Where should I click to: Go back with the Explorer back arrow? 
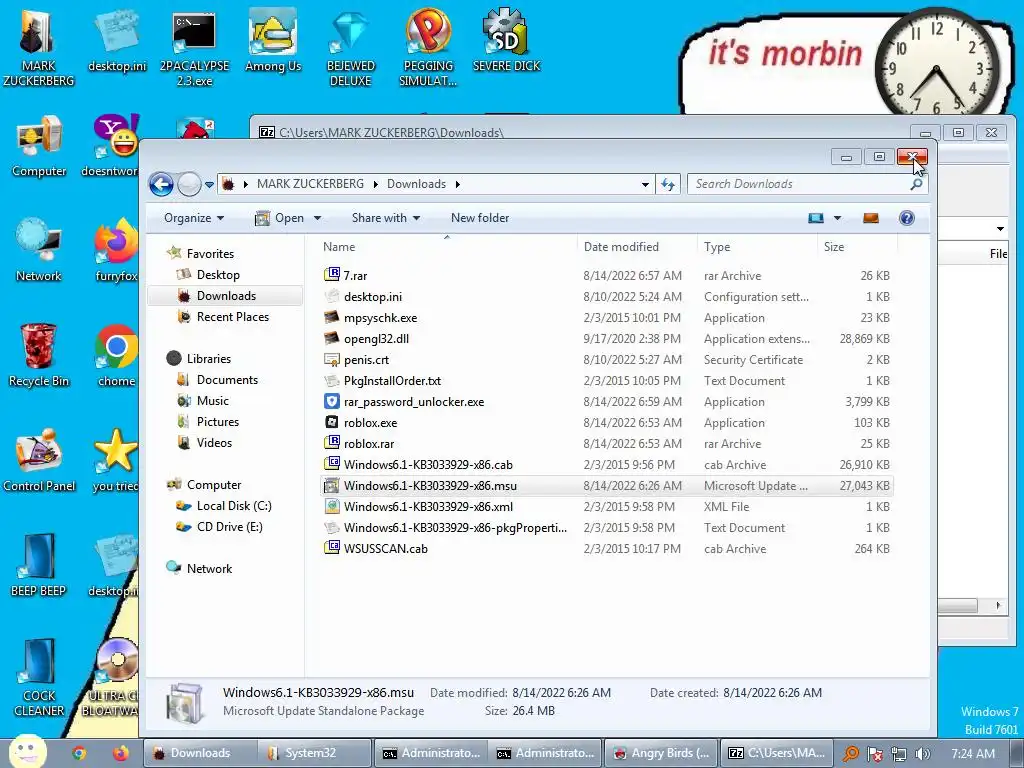point(161,184)
